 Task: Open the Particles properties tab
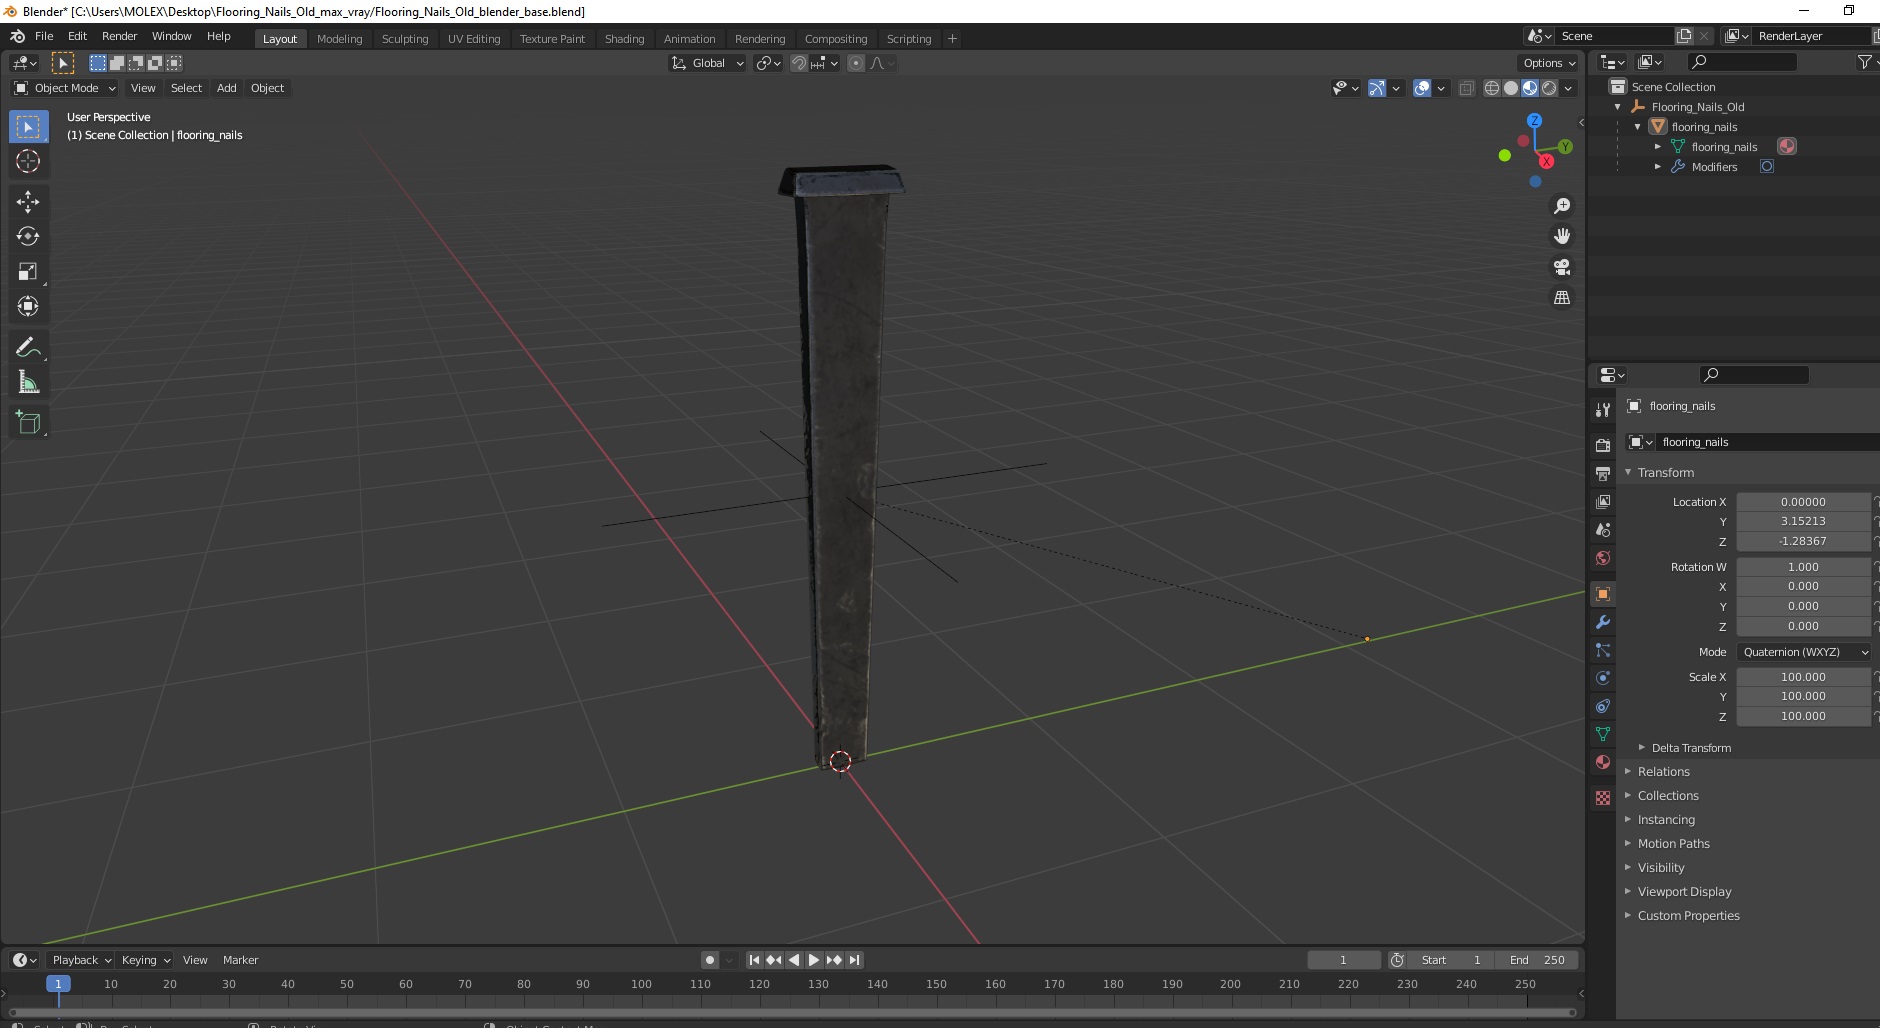(x=1603, y=650)
